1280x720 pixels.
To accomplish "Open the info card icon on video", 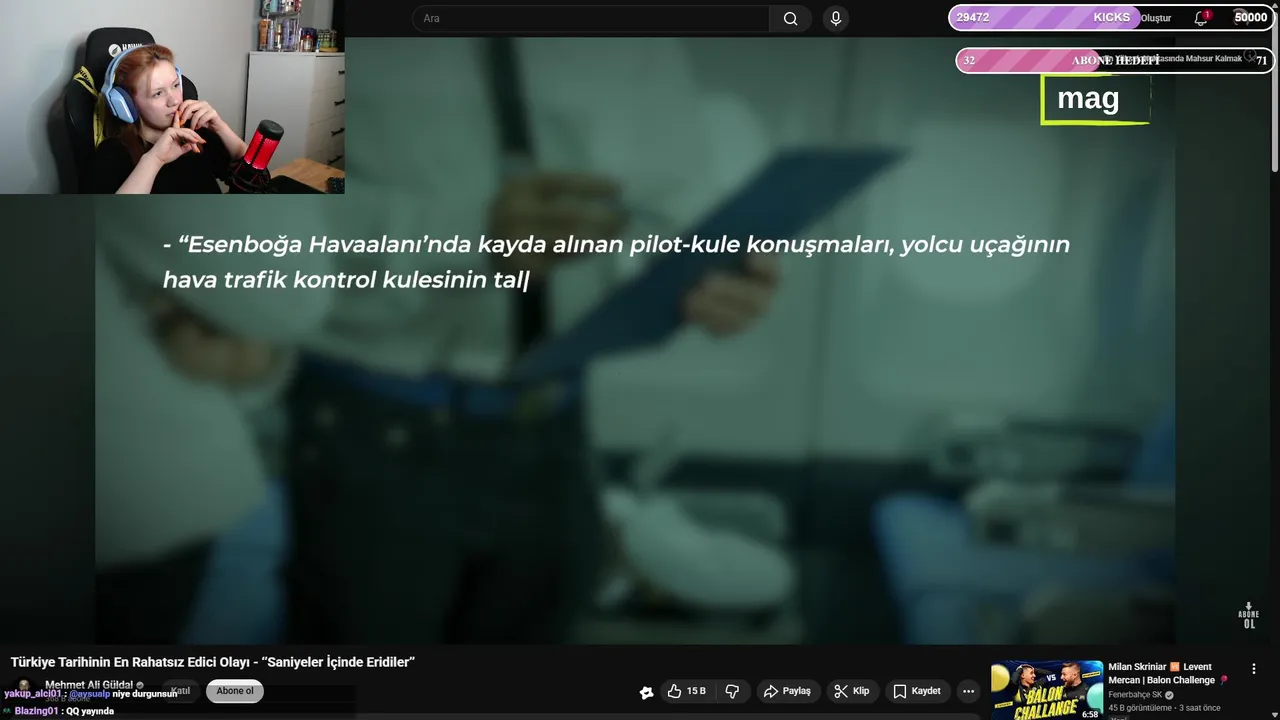I will (x=1250, y=57).
